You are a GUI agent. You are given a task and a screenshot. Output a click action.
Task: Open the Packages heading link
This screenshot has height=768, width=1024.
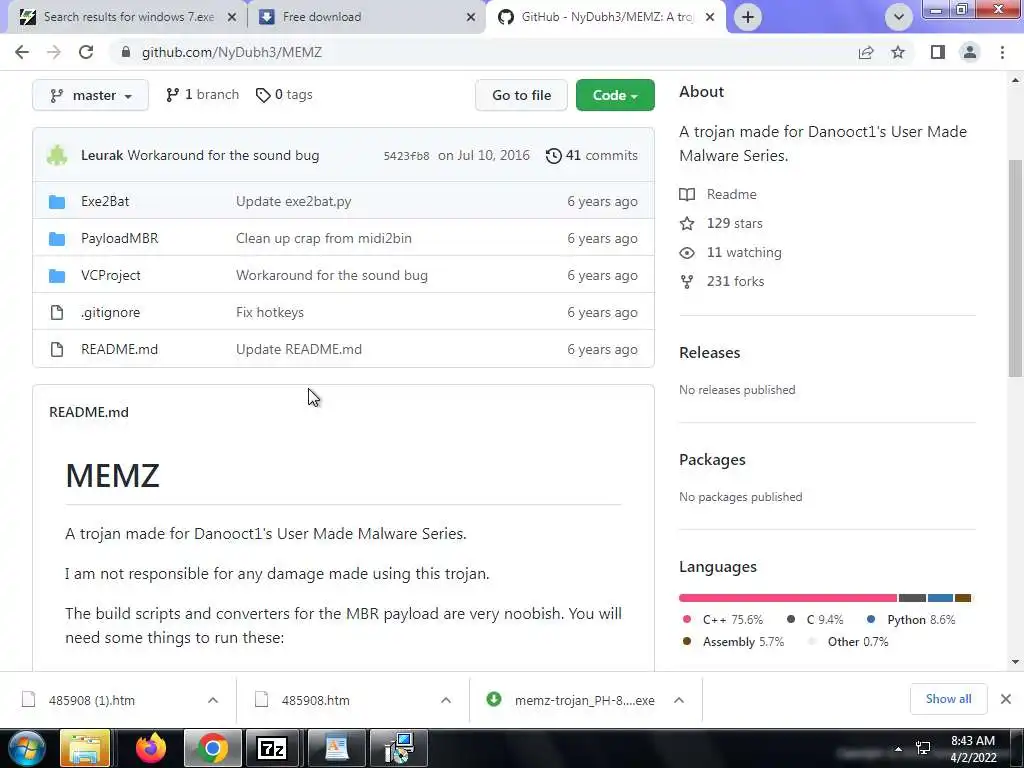[712, 460]
